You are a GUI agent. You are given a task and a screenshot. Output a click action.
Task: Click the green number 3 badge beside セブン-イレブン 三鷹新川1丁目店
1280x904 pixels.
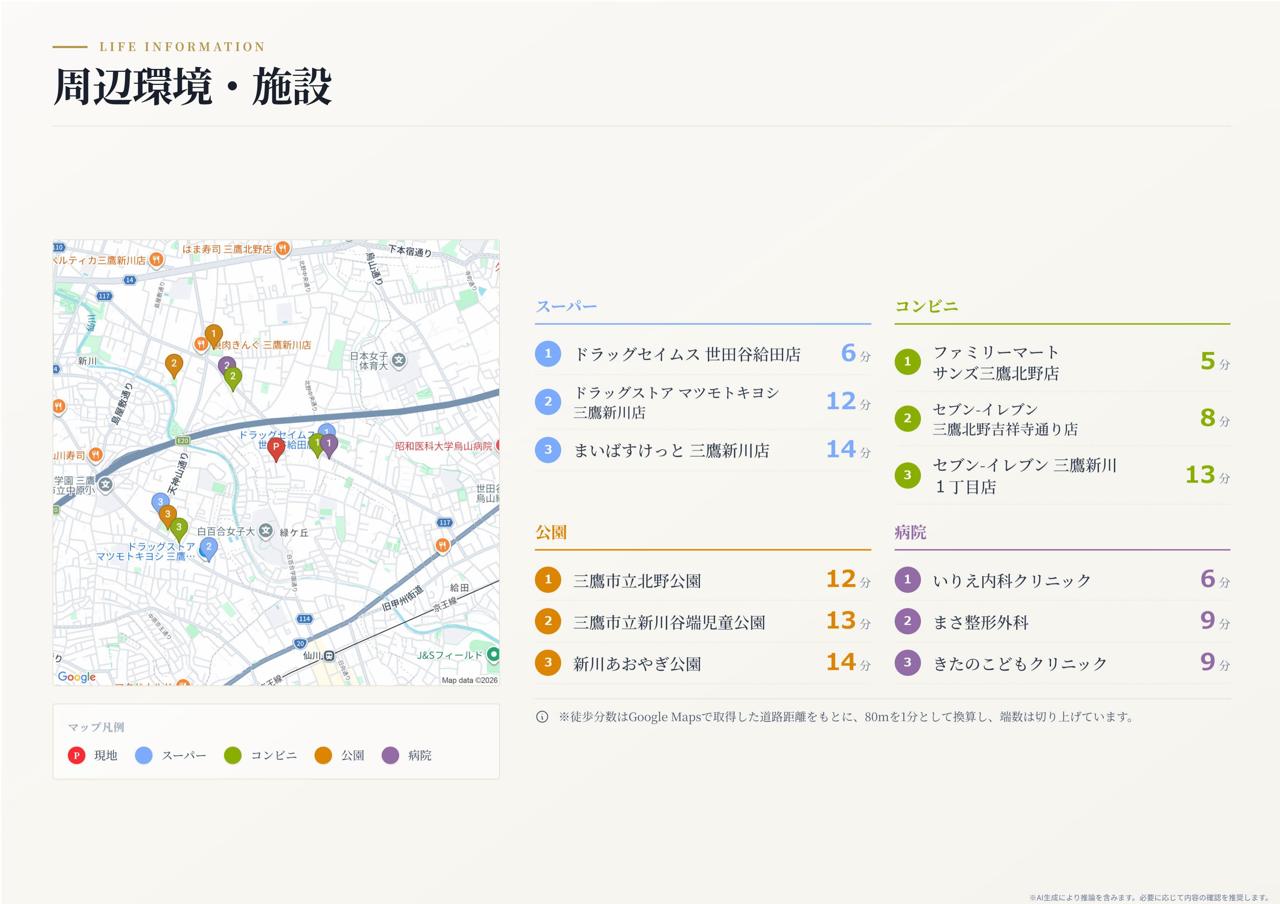(x=907, y=475)
